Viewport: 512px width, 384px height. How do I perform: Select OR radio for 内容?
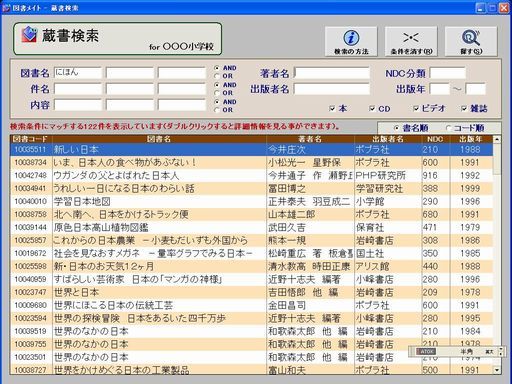click(217, 110)
